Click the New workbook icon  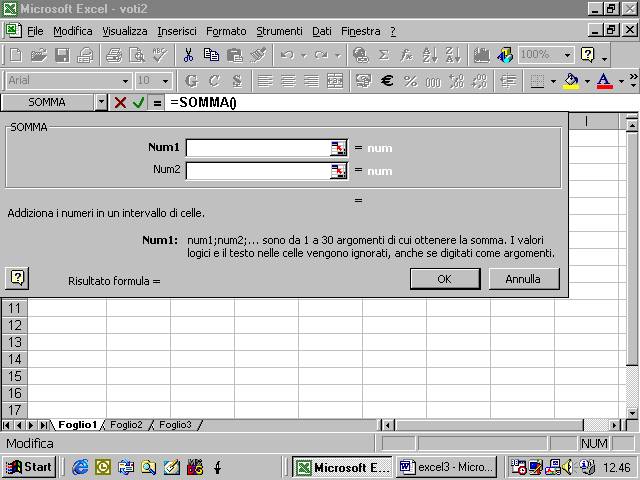[x=16, y=55]
